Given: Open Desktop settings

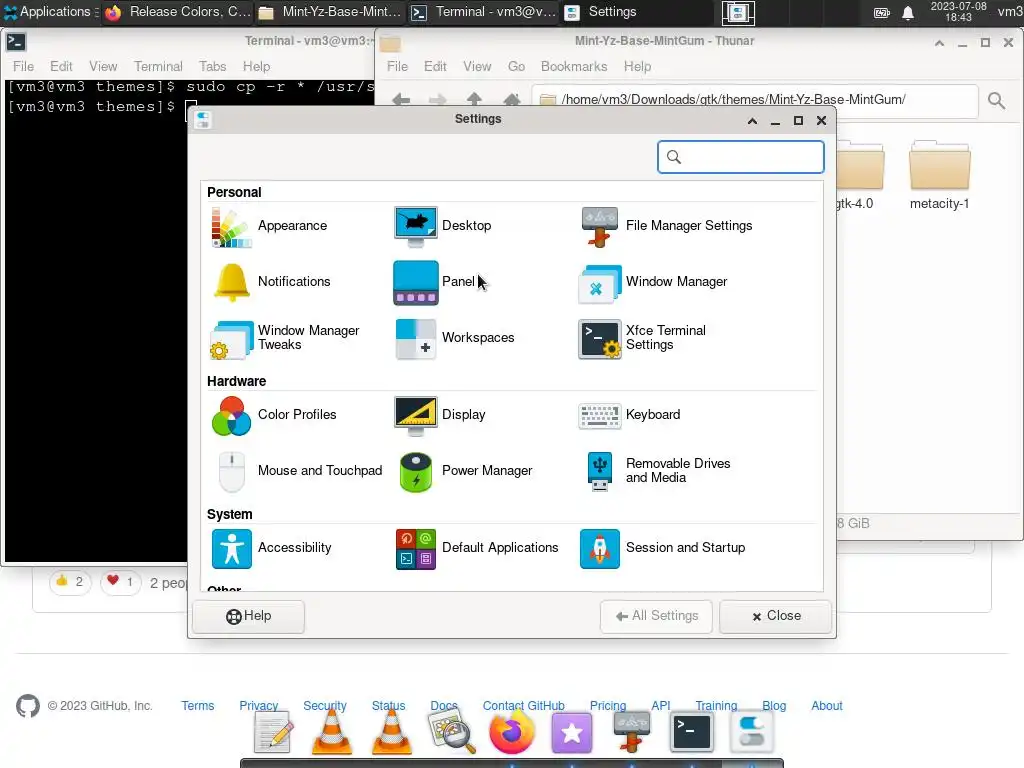Looking at the screenshot, I should (443, 226).
